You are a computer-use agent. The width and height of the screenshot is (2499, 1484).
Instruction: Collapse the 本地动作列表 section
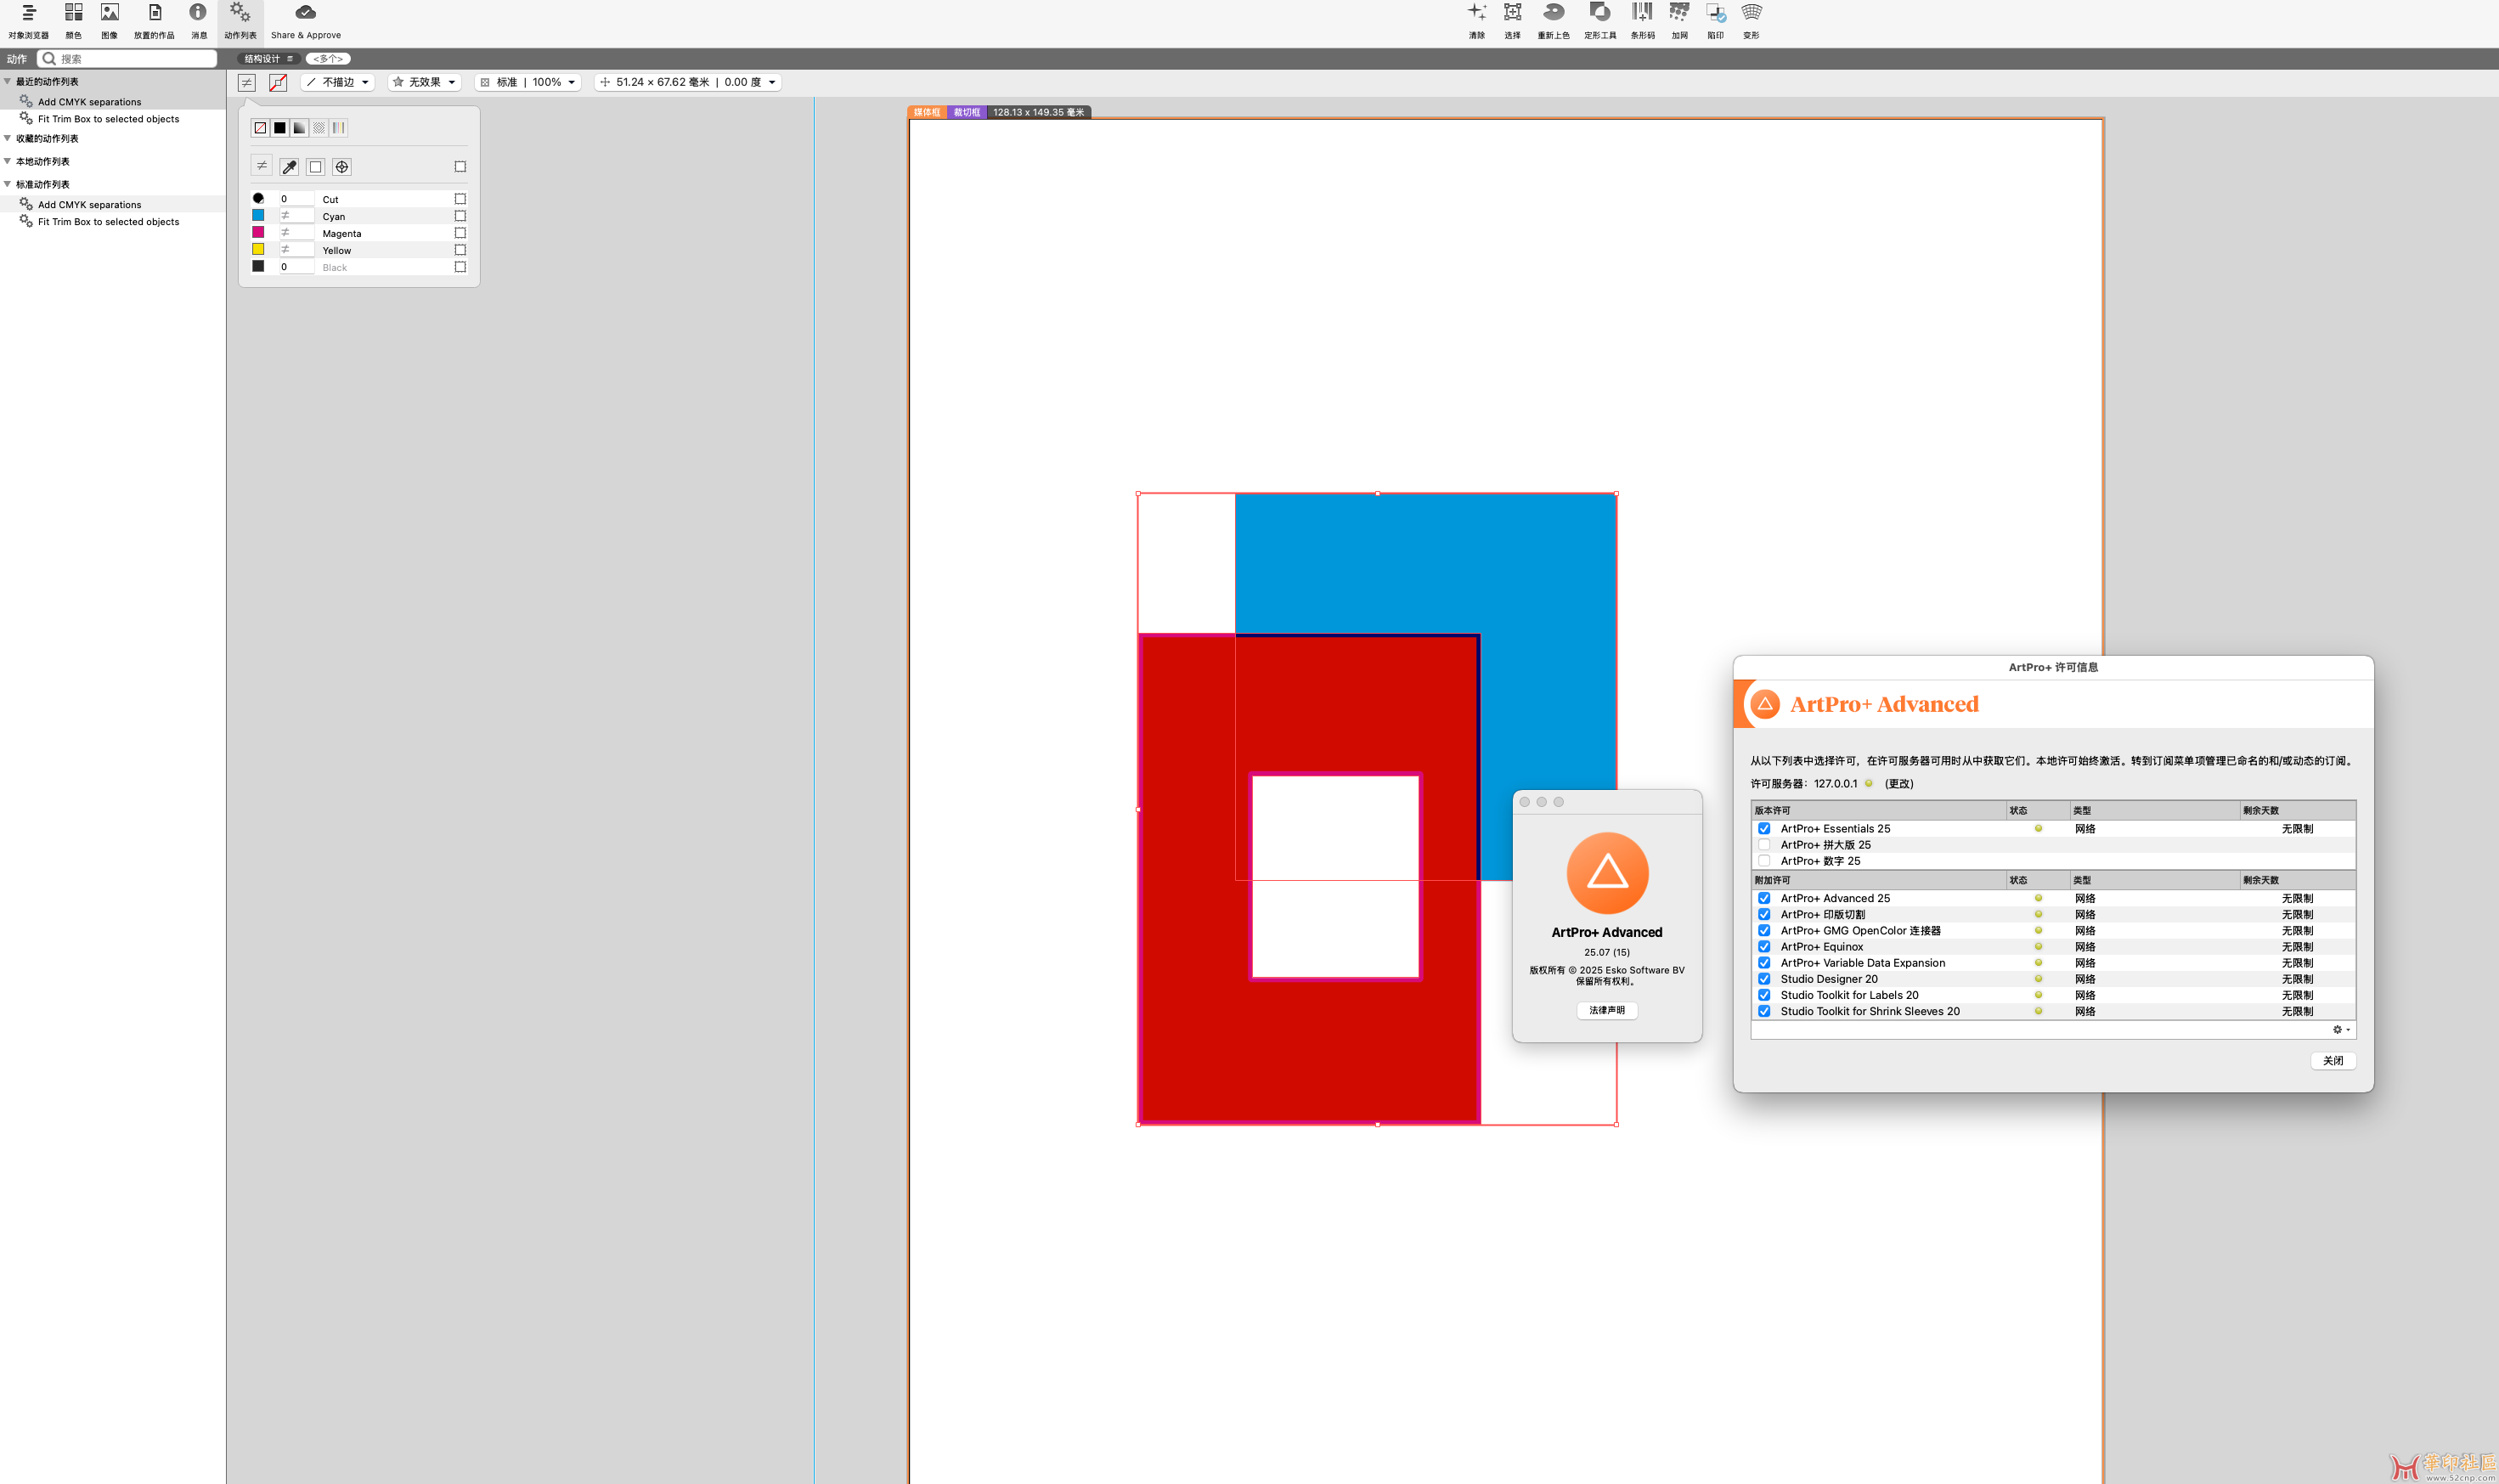pos(8,161)
